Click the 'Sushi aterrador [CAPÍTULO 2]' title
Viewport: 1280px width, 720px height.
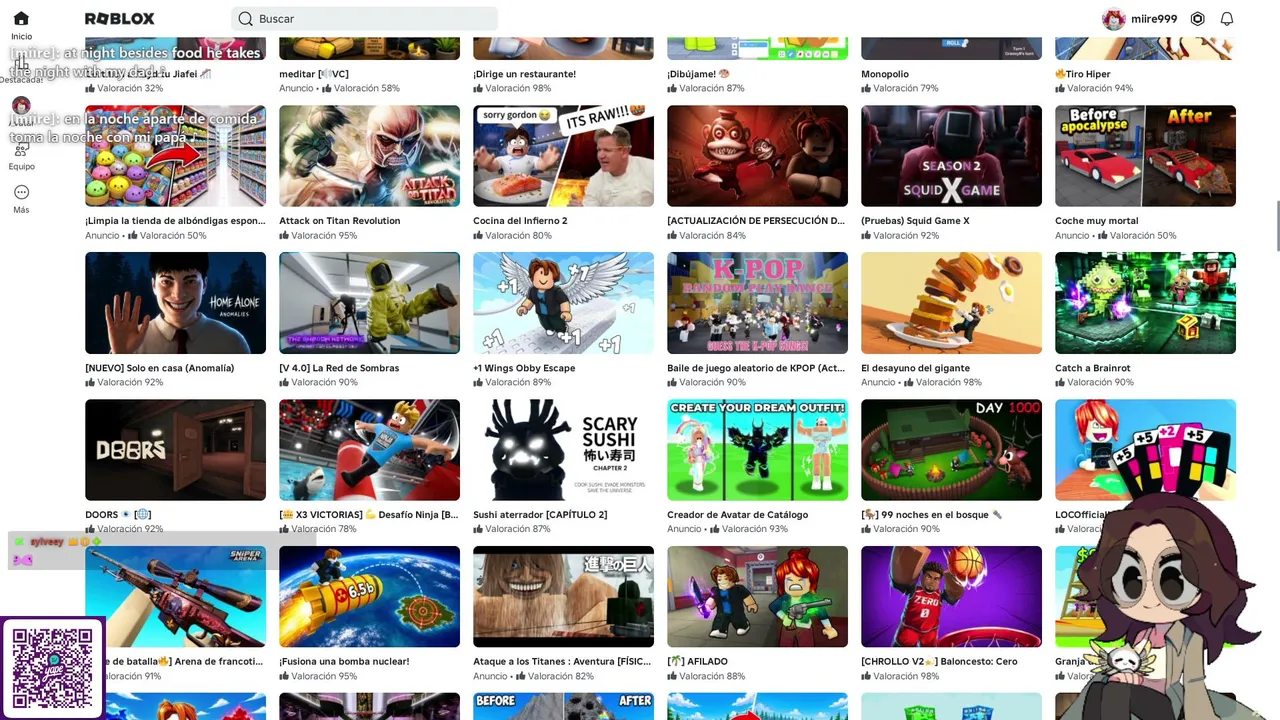point(540,515)
